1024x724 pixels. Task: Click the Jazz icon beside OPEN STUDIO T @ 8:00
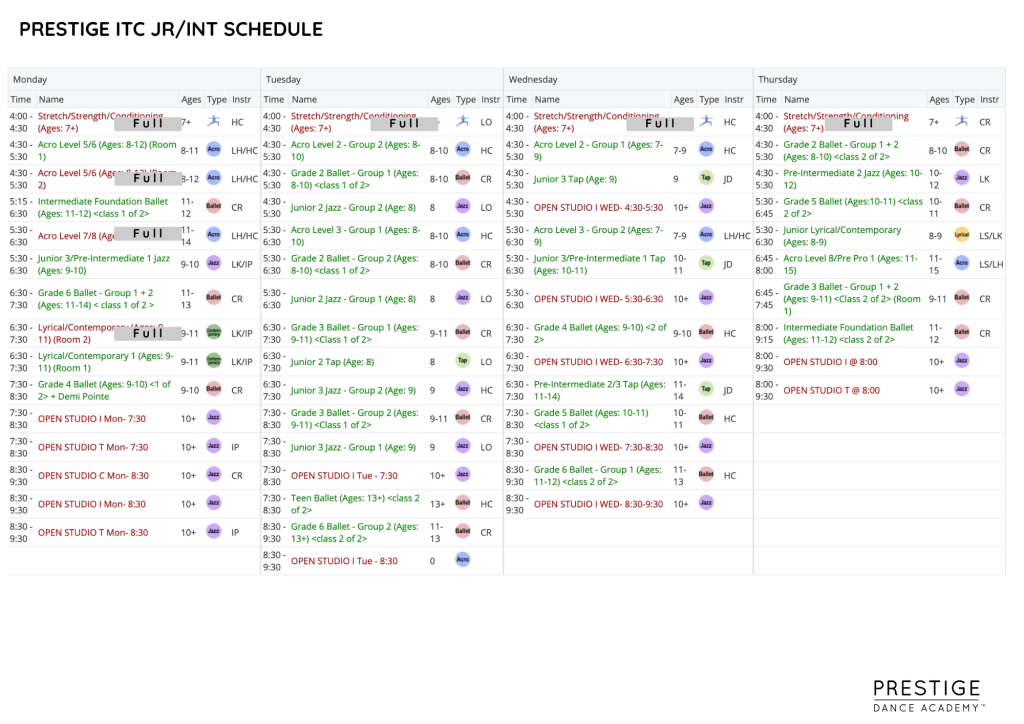coord(962,389)
